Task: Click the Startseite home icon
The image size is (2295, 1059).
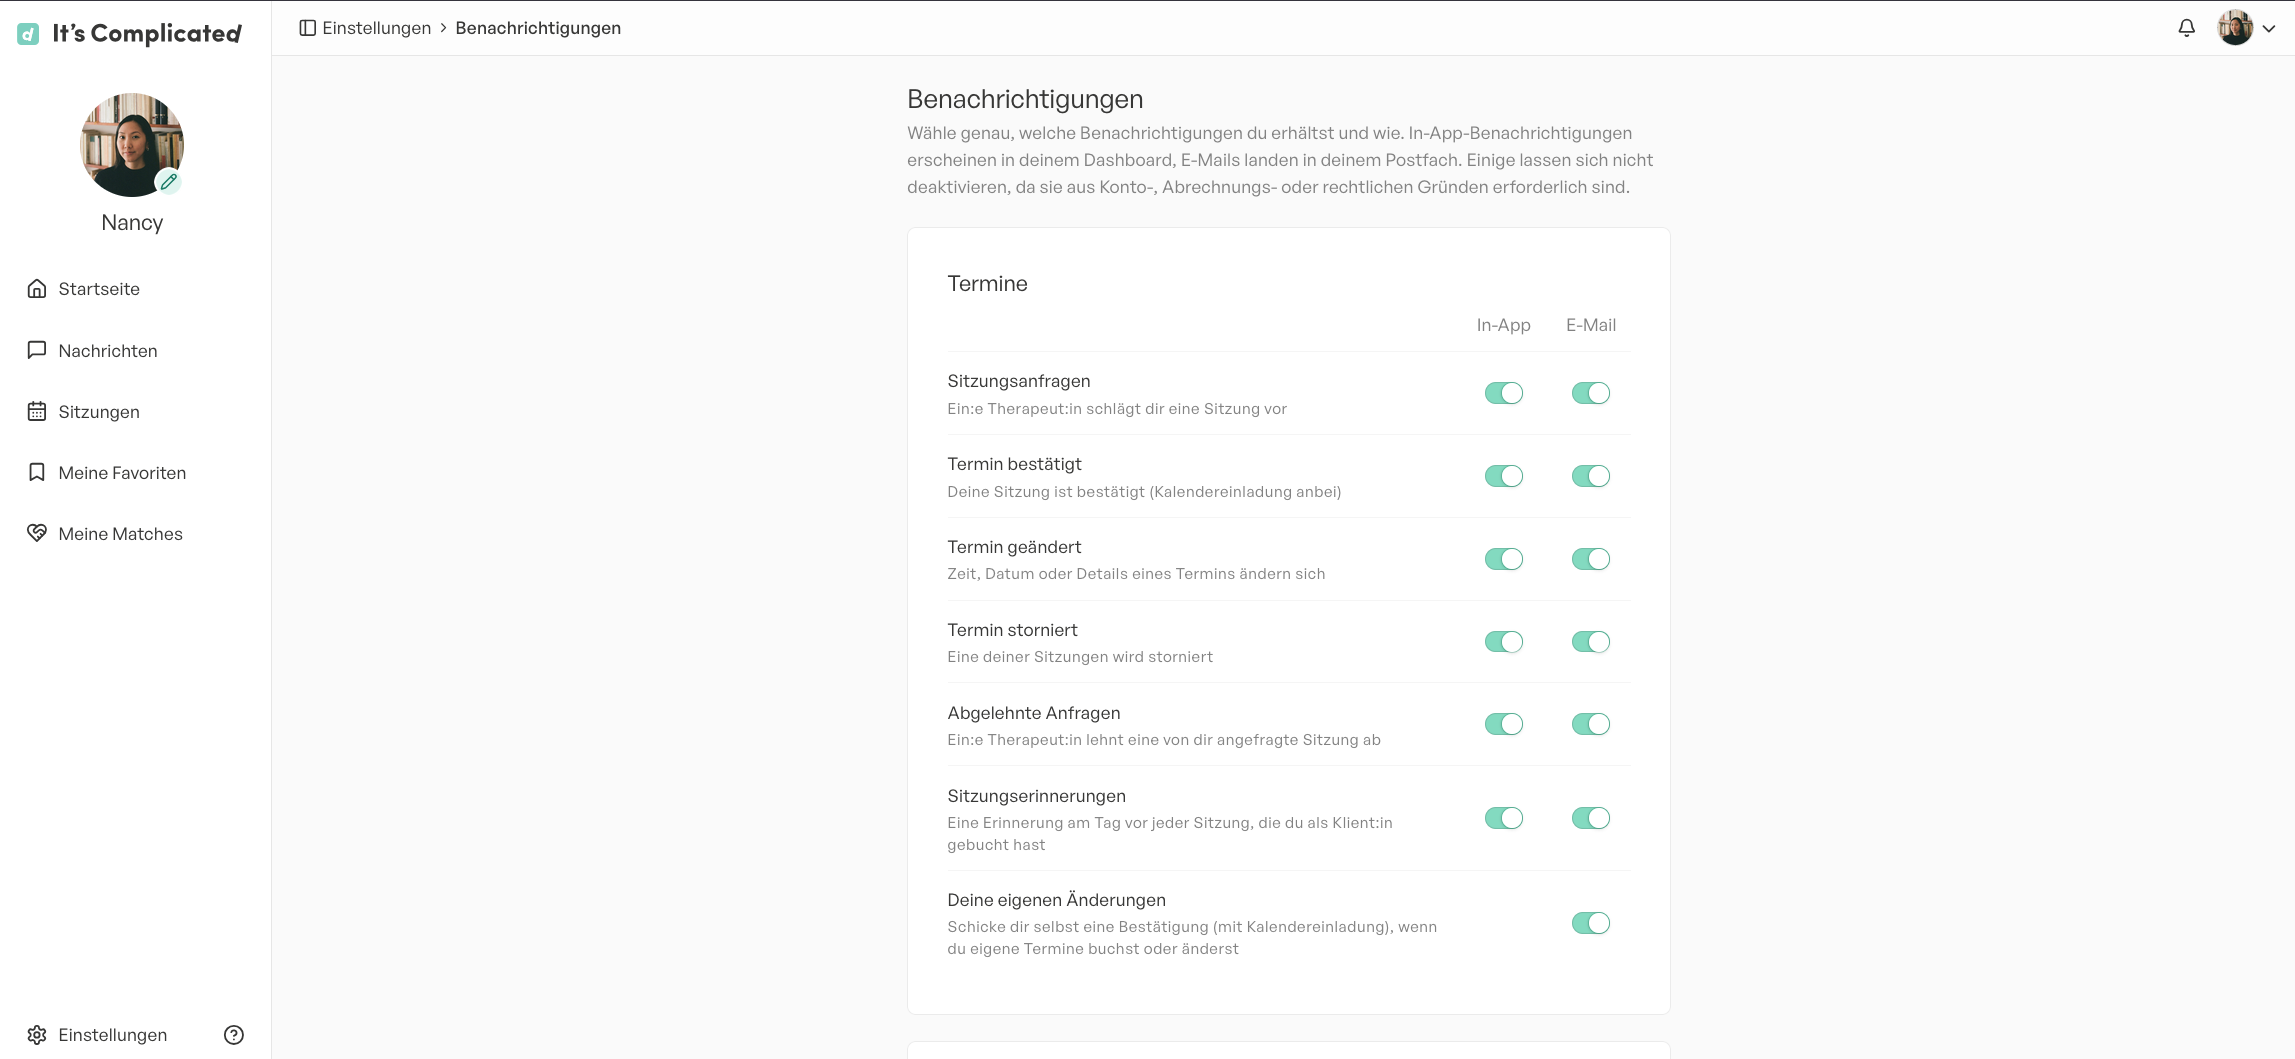Action: [x=37, y=289]
